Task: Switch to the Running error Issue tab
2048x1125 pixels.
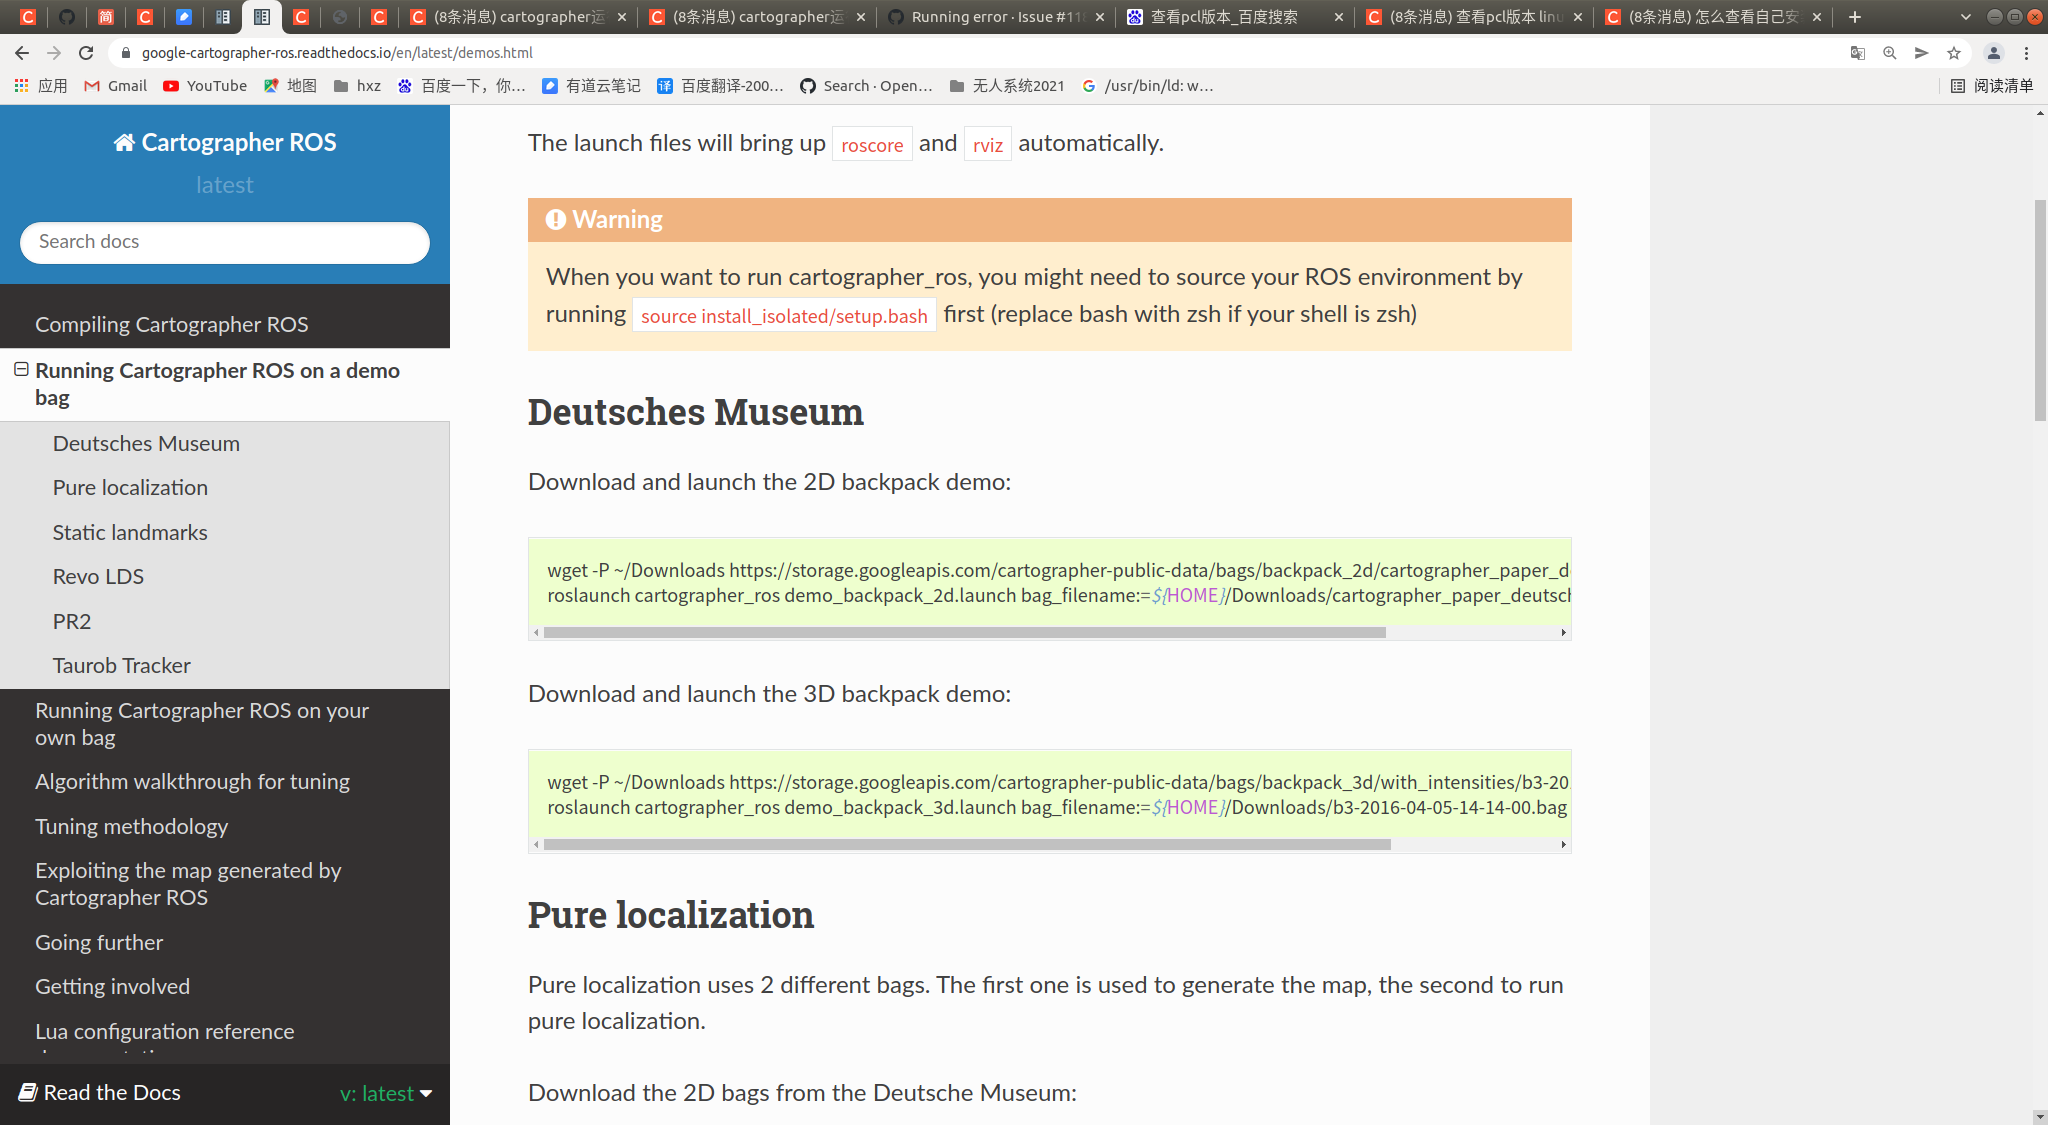Action: 990,17
